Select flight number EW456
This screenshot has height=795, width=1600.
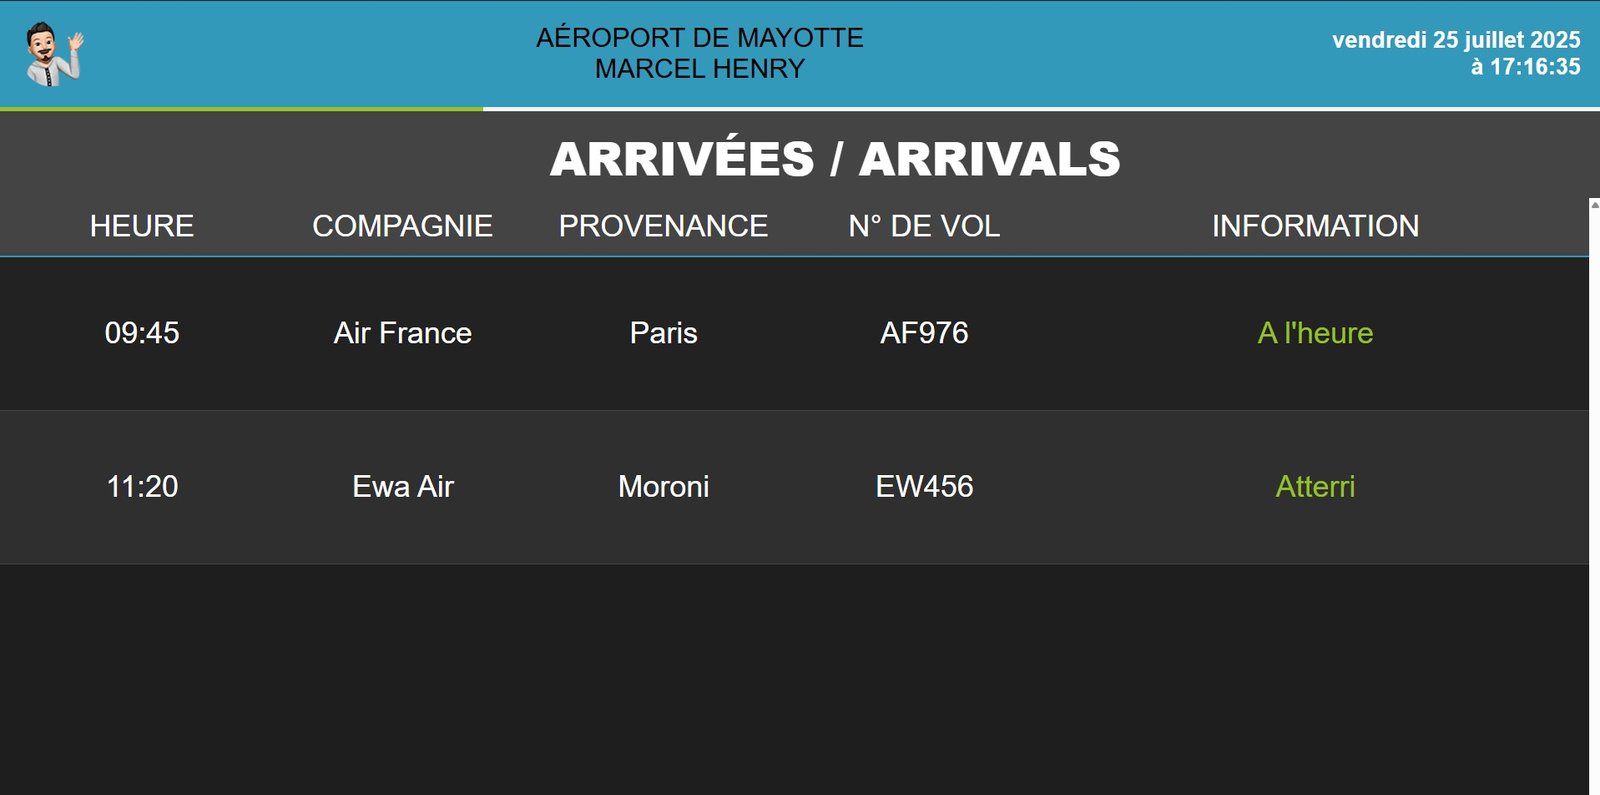(924, 487)
